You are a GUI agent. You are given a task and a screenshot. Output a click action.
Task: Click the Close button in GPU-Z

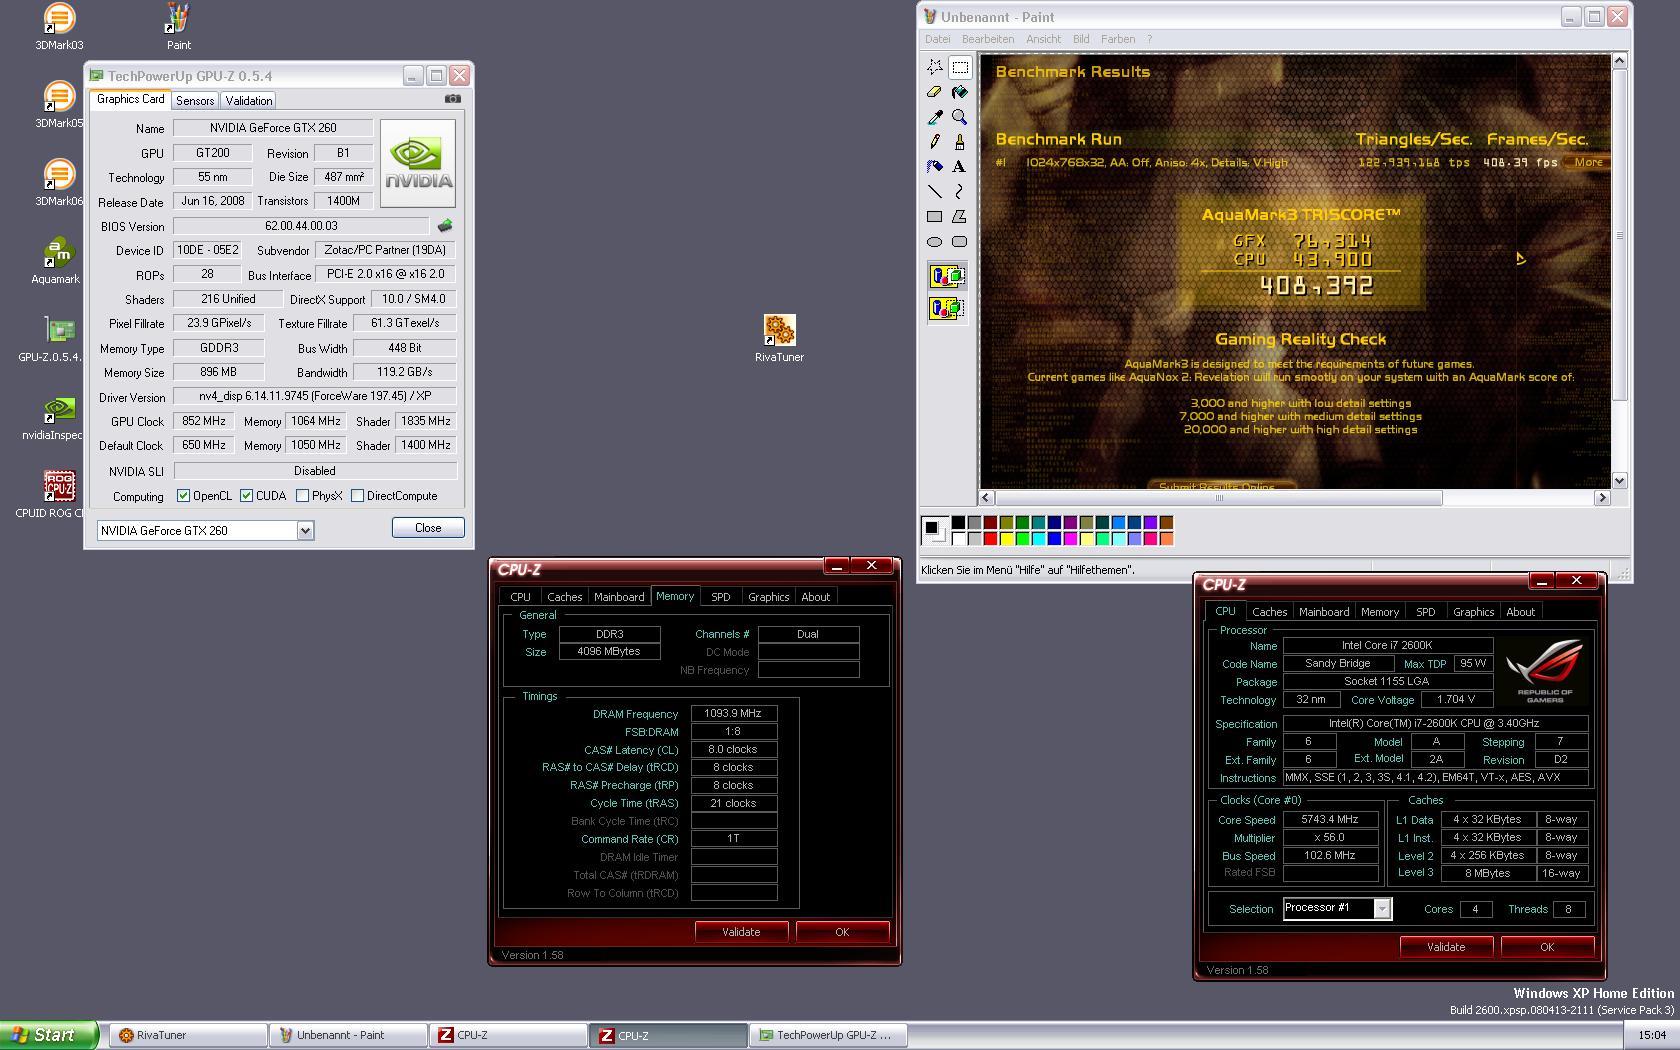[428, 528]
